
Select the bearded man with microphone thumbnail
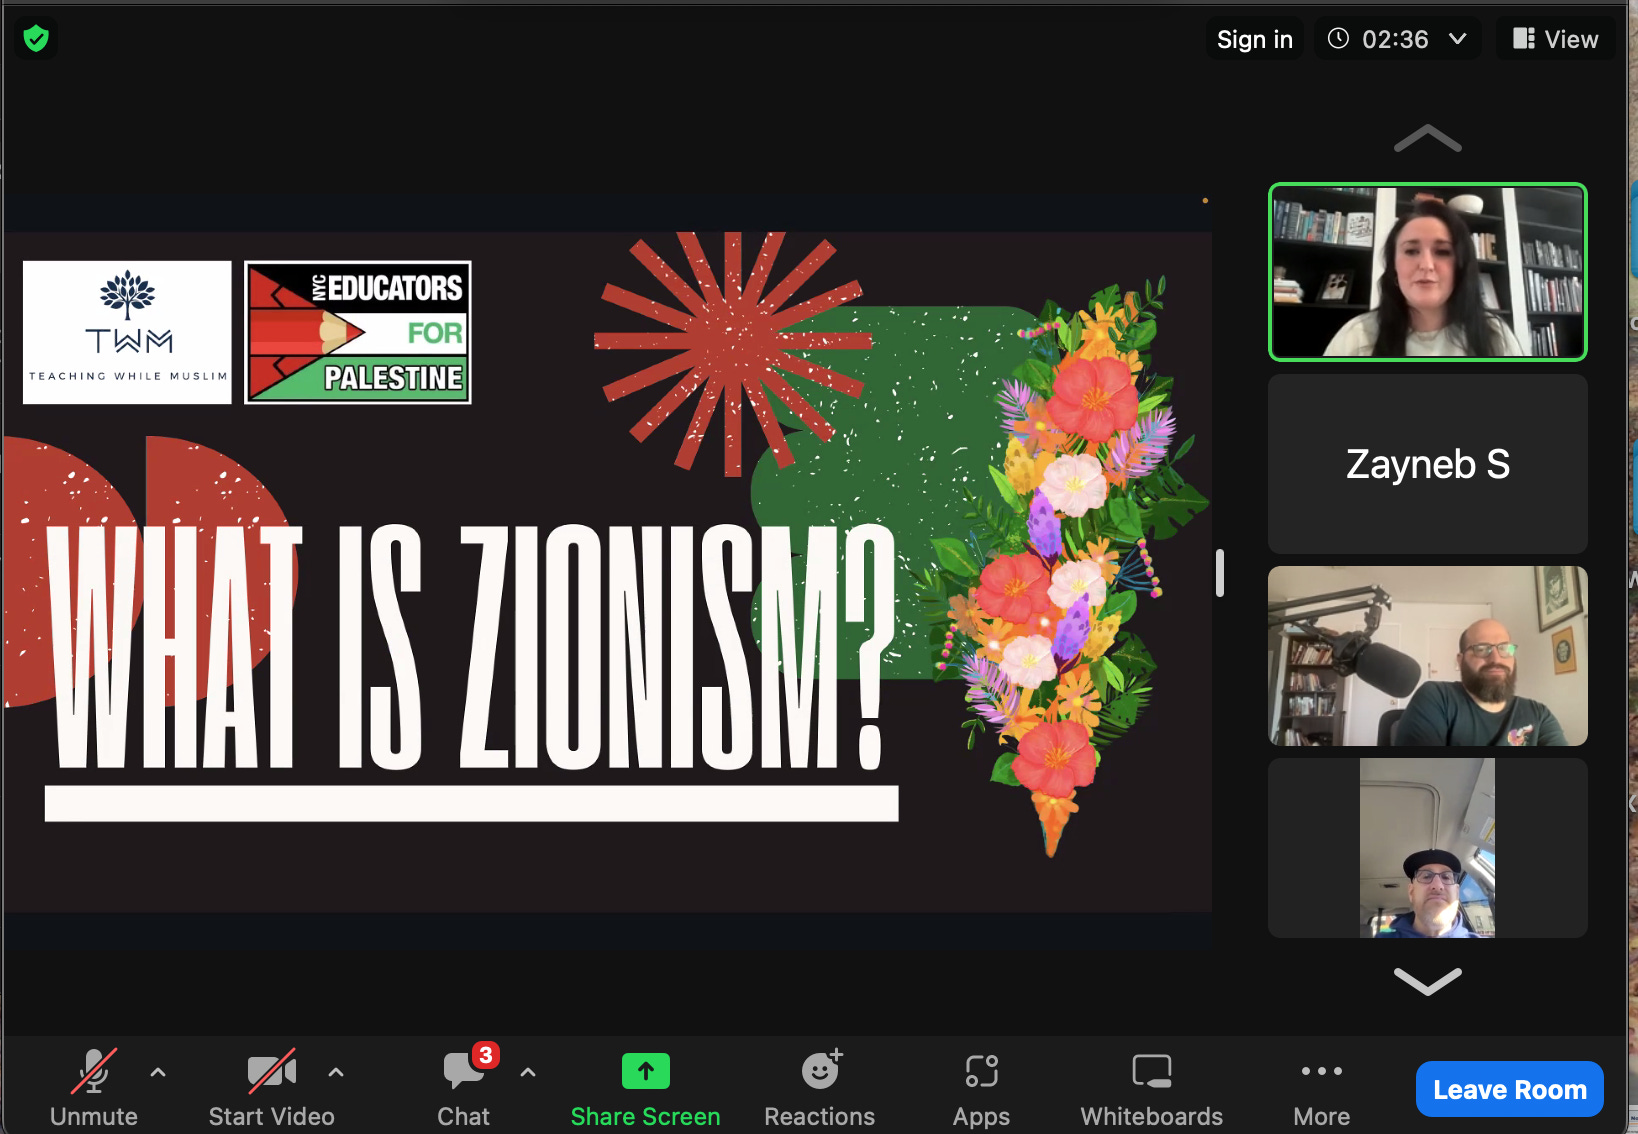click(x=1428, y=656)
